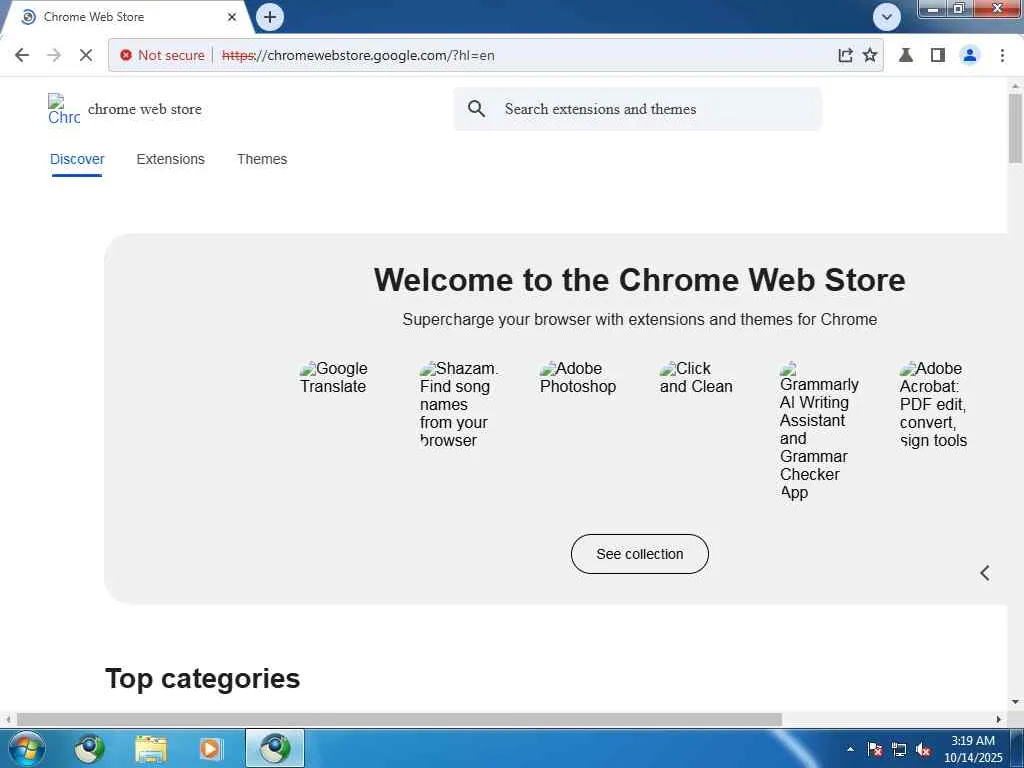Open the tab search dropdown arrow
Screen dimensions: 1024x768
point(886,17)
